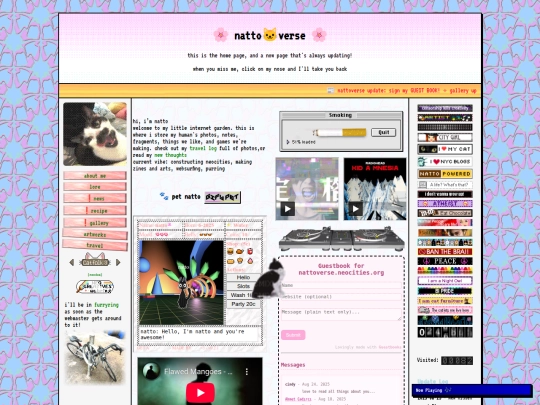Click the Hello action button

(x=243, y=277)
